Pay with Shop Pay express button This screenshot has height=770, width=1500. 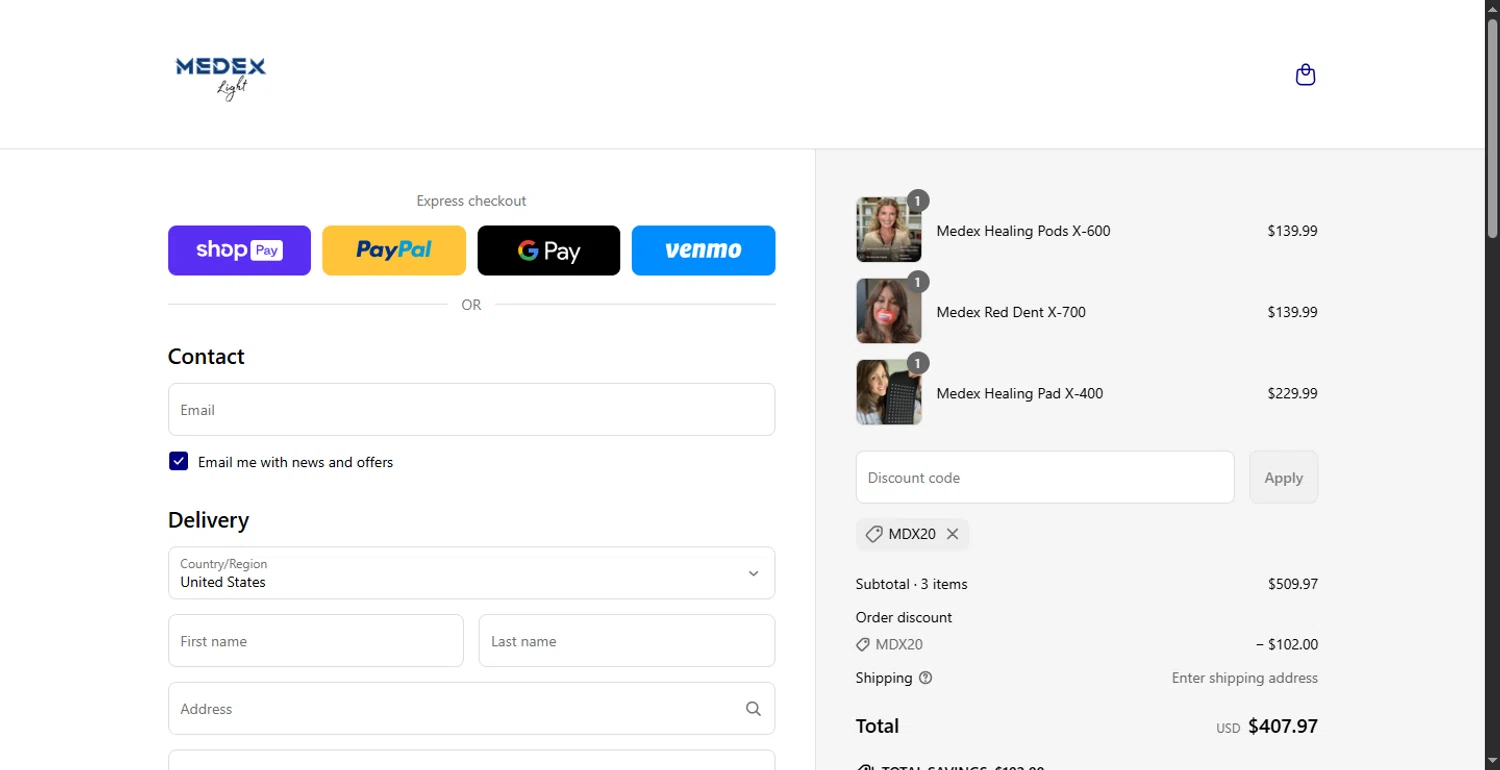(x=239, y=250)
